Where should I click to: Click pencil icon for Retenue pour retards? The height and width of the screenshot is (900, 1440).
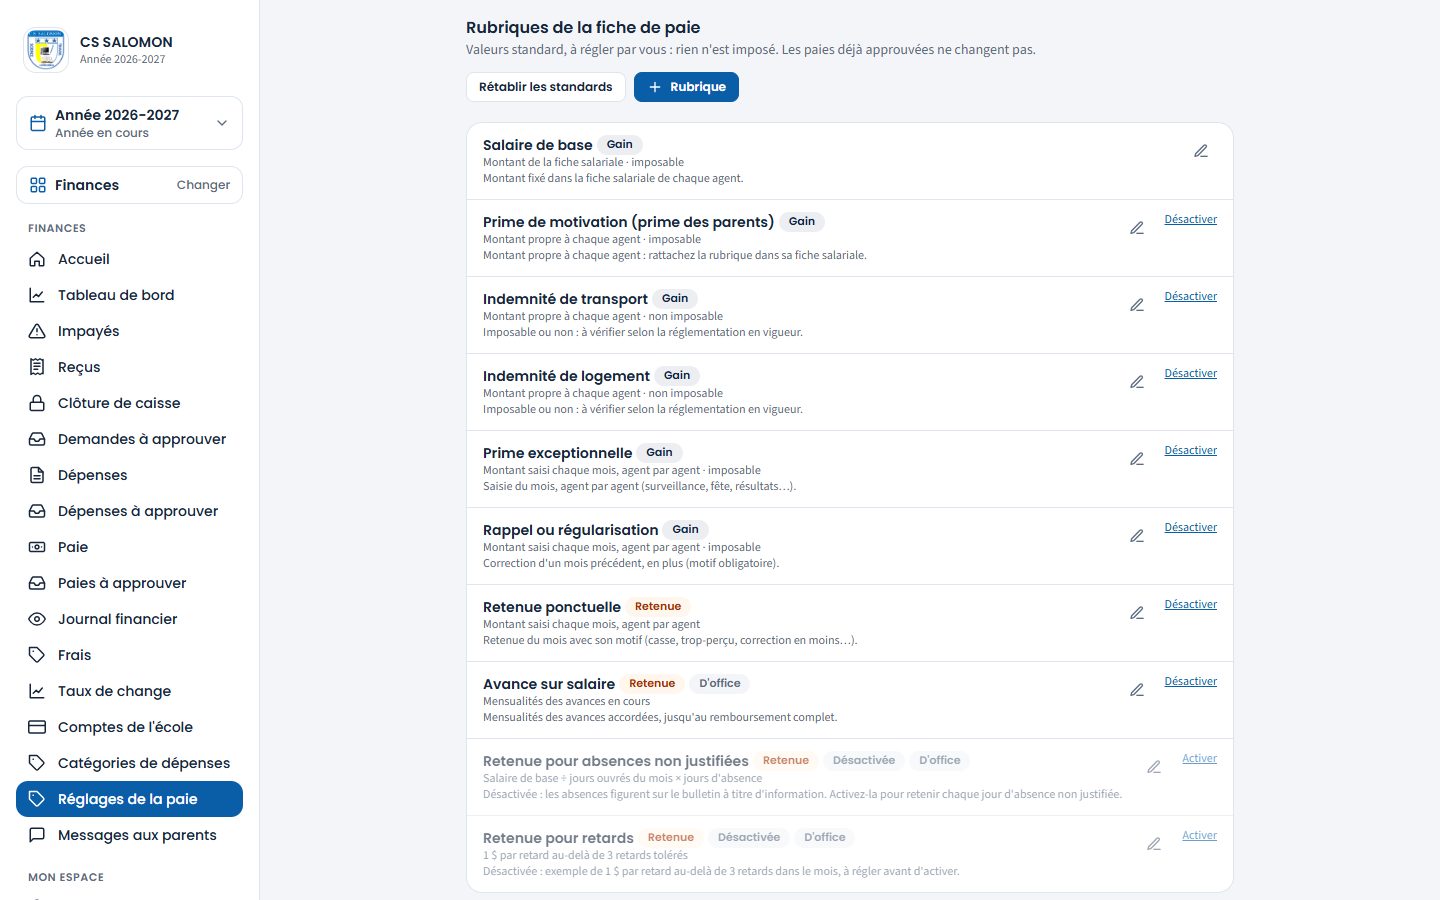(1154, 844)
